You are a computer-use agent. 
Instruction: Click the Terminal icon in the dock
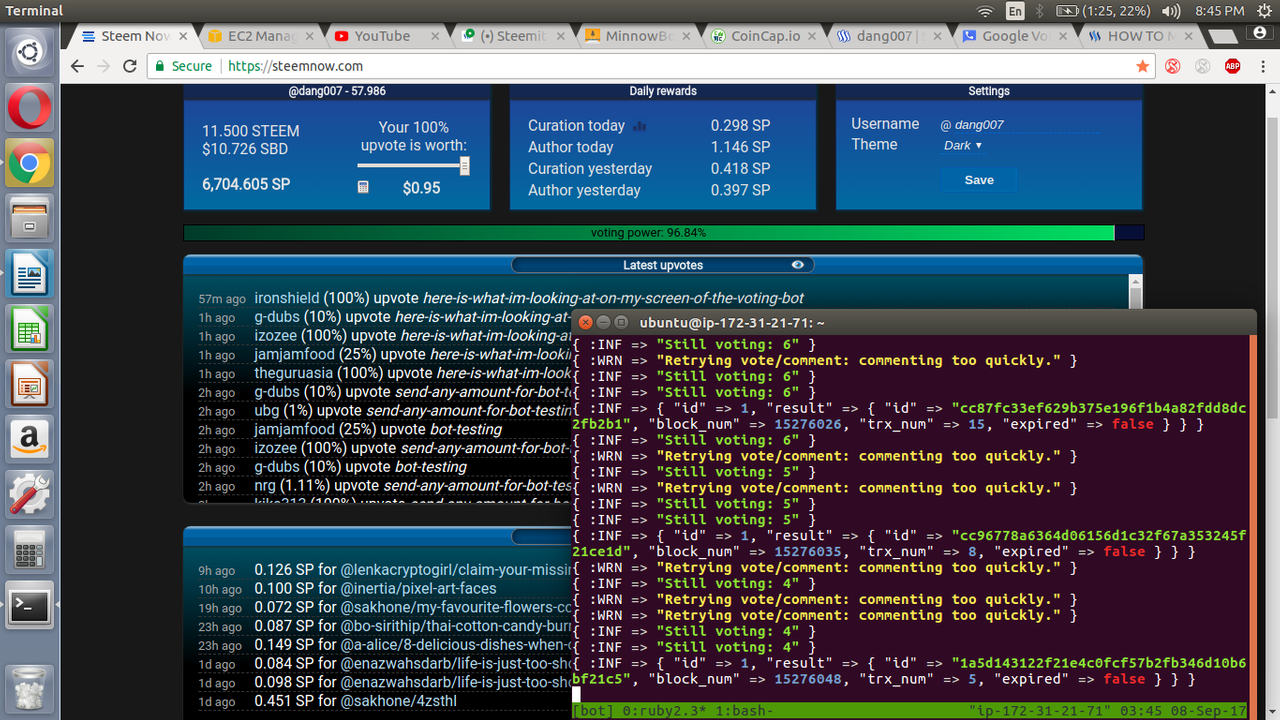click(30, 605)
